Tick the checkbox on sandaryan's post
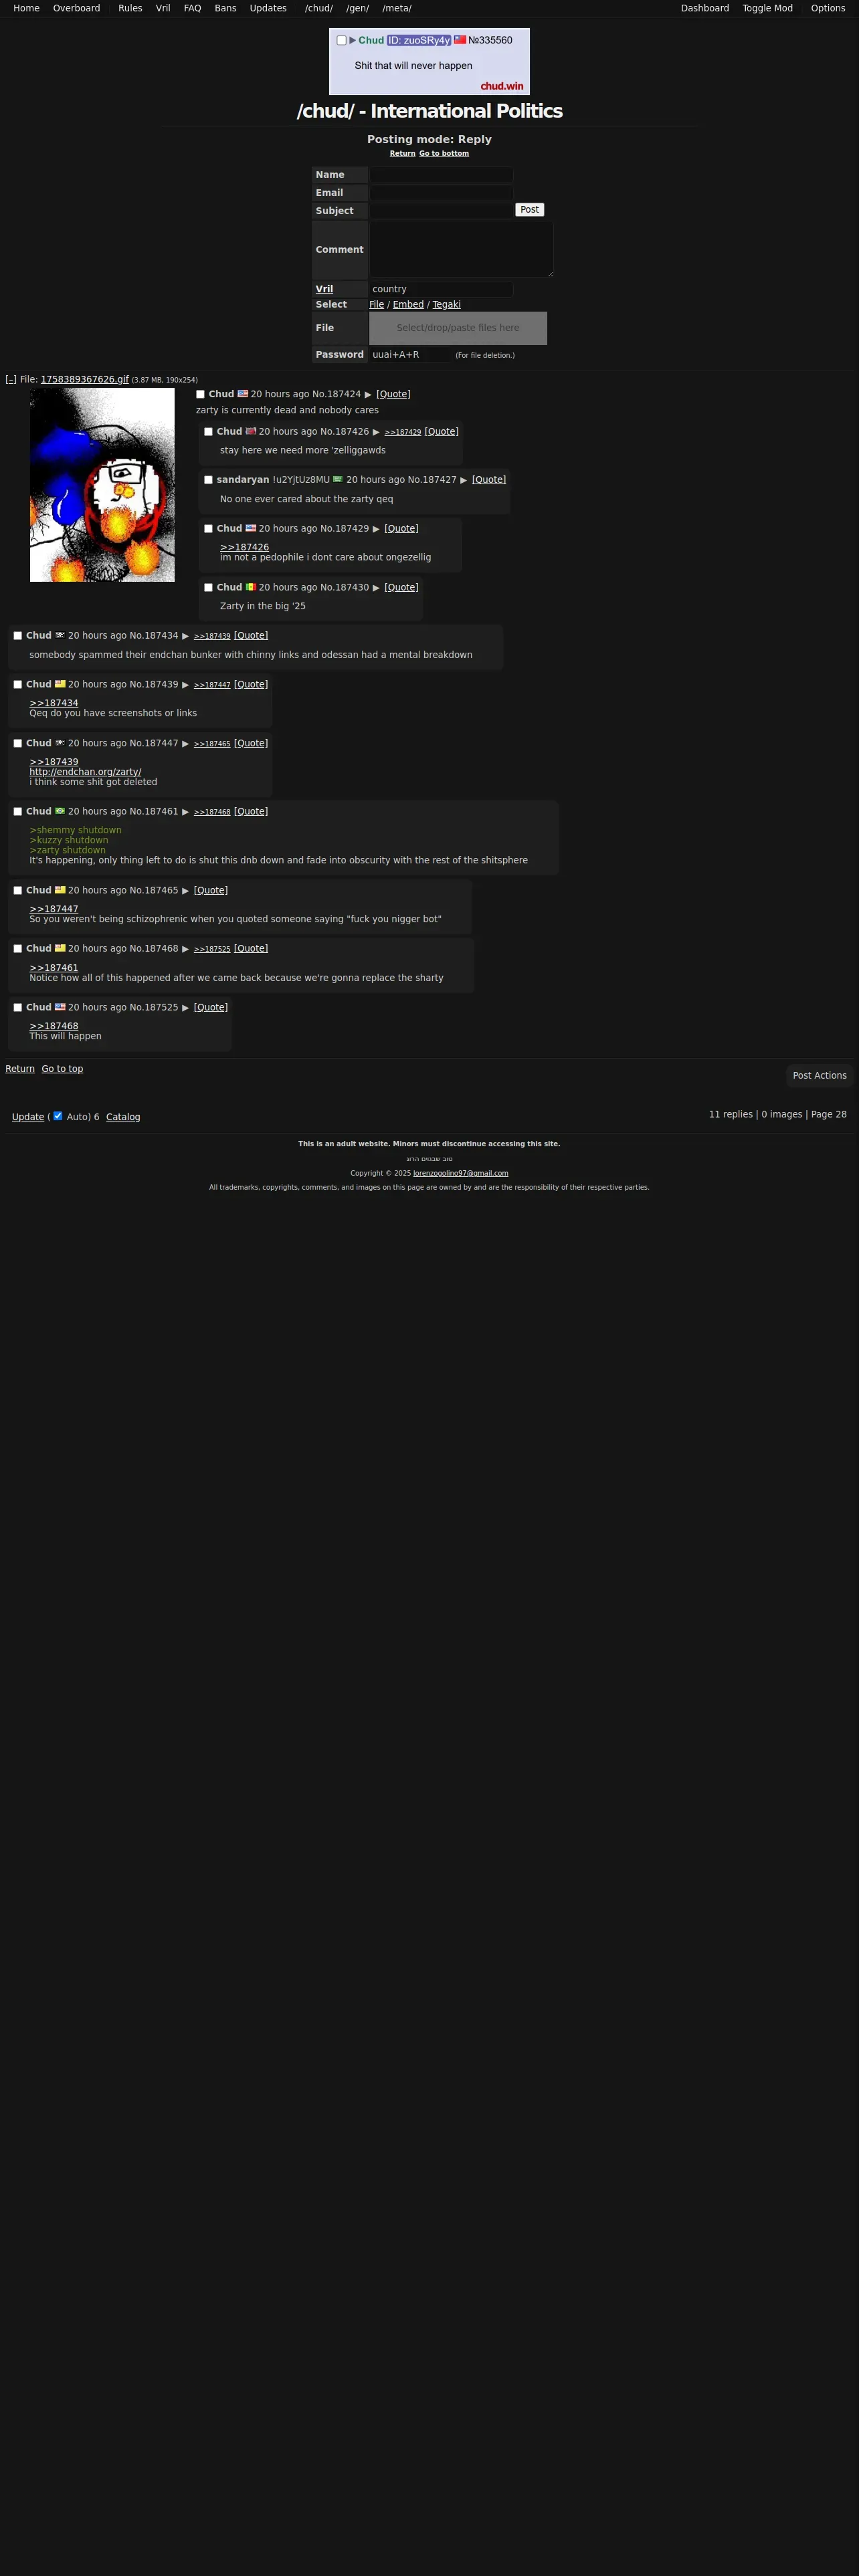The image size is (859, 2576). coord(208,480)
